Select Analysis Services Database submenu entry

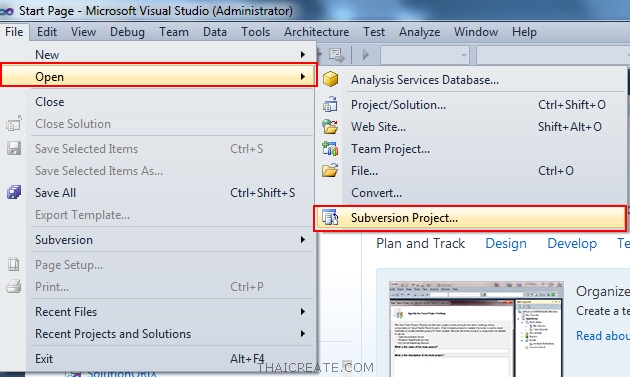(x=471, y=80)
